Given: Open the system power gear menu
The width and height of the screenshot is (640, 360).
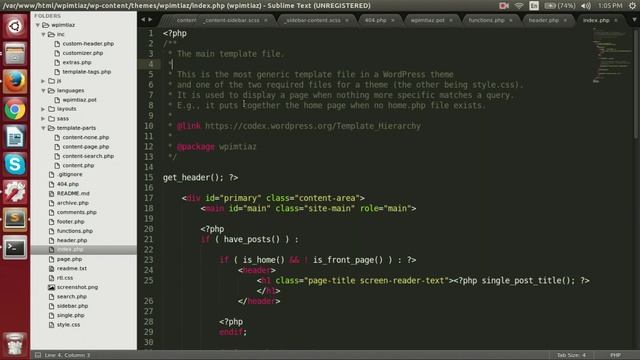Looking at the screenshot, I should (x=632, y=6).
